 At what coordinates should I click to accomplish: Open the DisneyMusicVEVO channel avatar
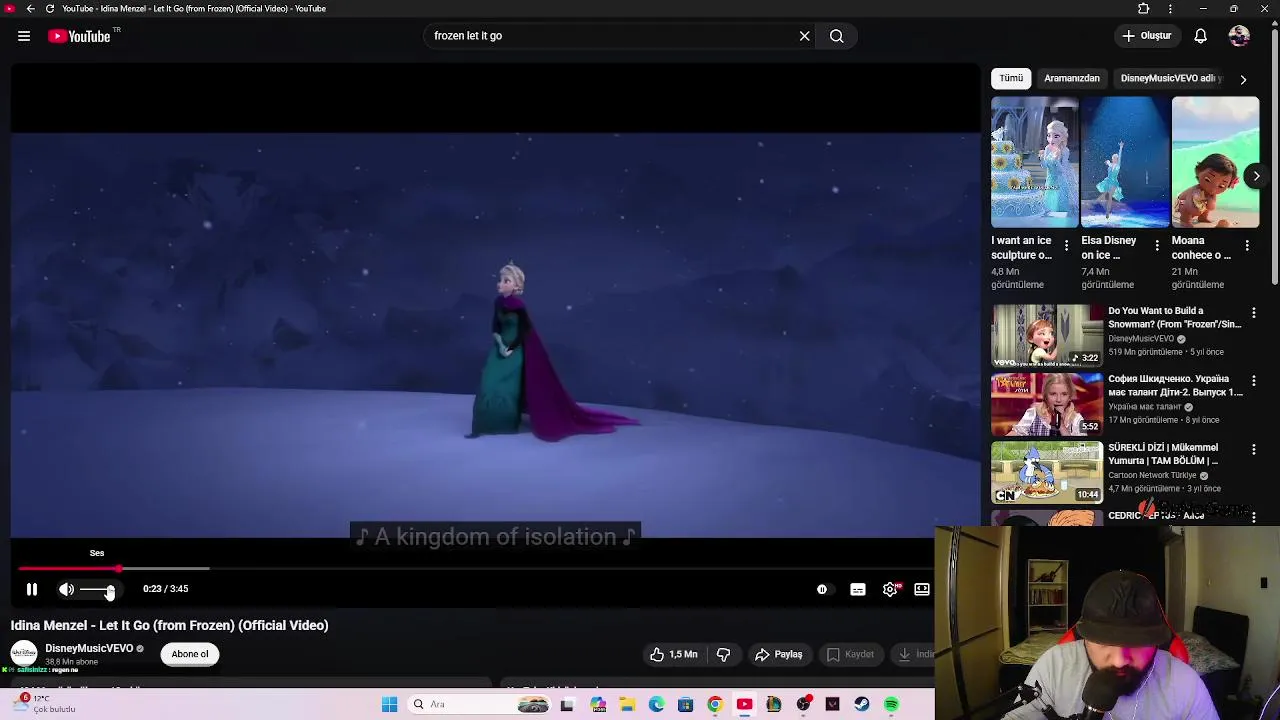[x=24, y=653]
